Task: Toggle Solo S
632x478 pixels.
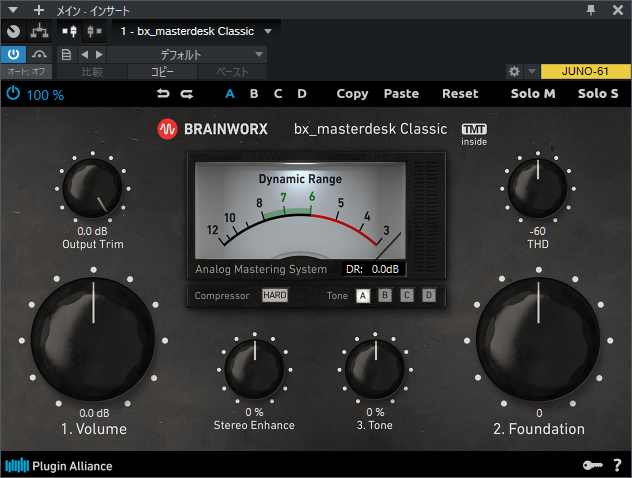Action: (598, 94)
